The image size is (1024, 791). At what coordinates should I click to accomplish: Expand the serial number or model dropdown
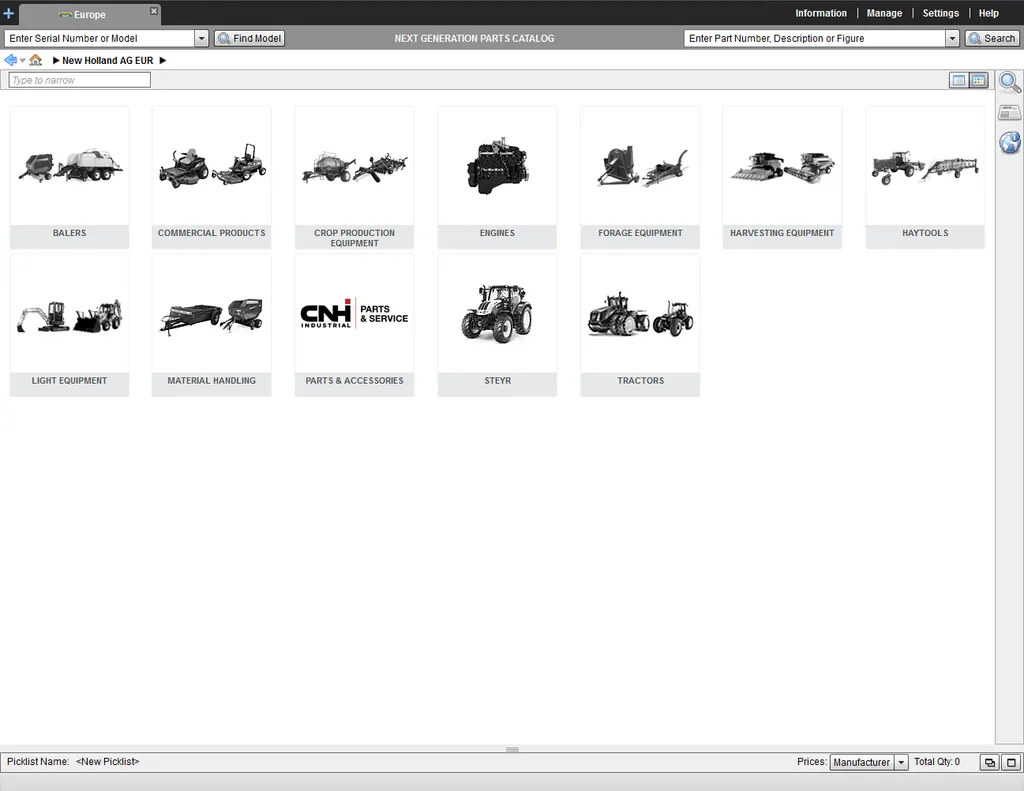coord(201,39)
